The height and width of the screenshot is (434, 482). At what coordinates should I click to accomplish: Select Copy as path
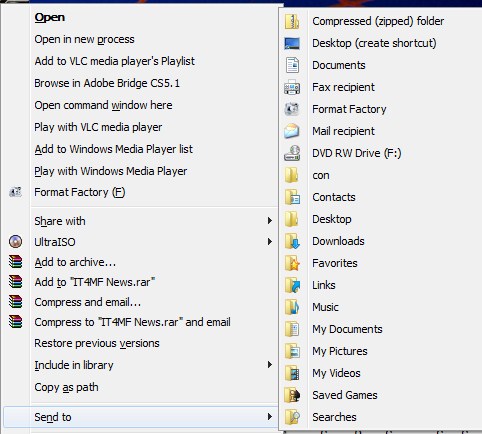click(66, 387)
